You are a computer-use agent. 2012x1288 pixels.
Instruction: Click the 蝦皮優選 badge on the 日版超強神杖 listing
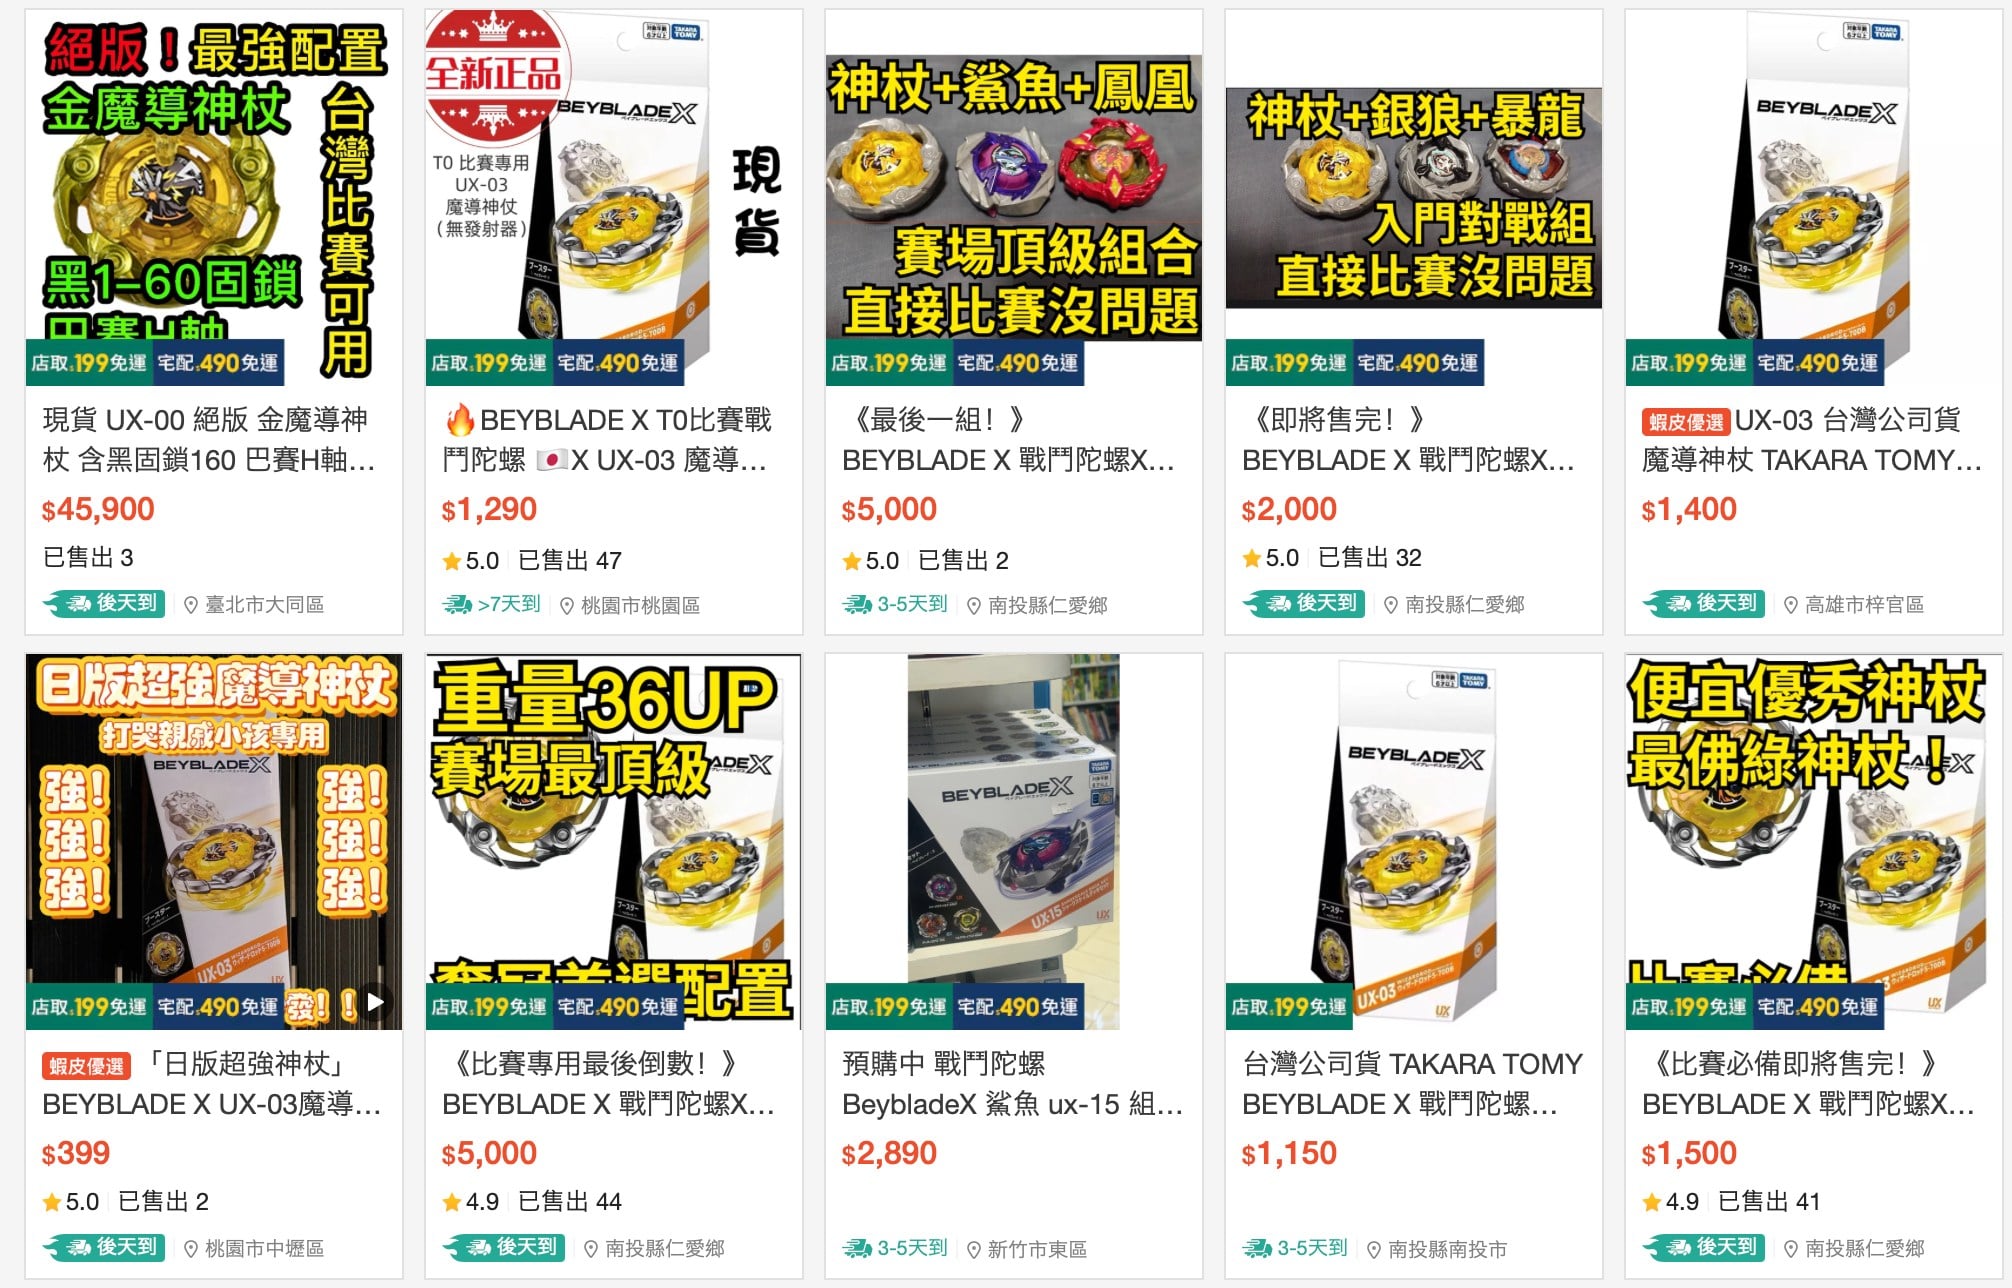86,1066
